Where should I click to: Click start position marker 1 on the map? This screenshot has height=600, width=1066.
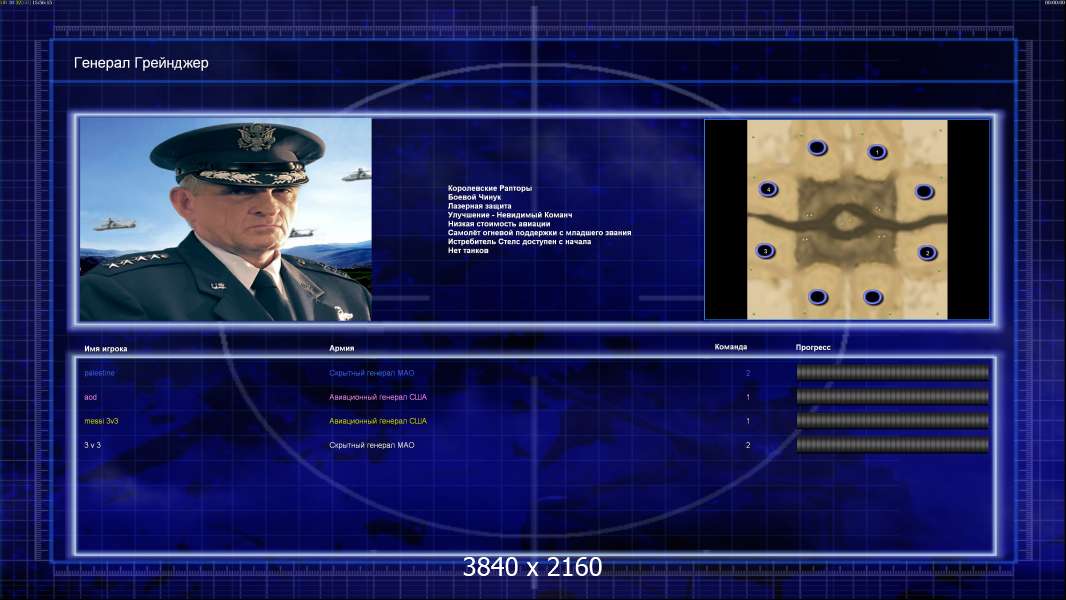pos(877,152)
